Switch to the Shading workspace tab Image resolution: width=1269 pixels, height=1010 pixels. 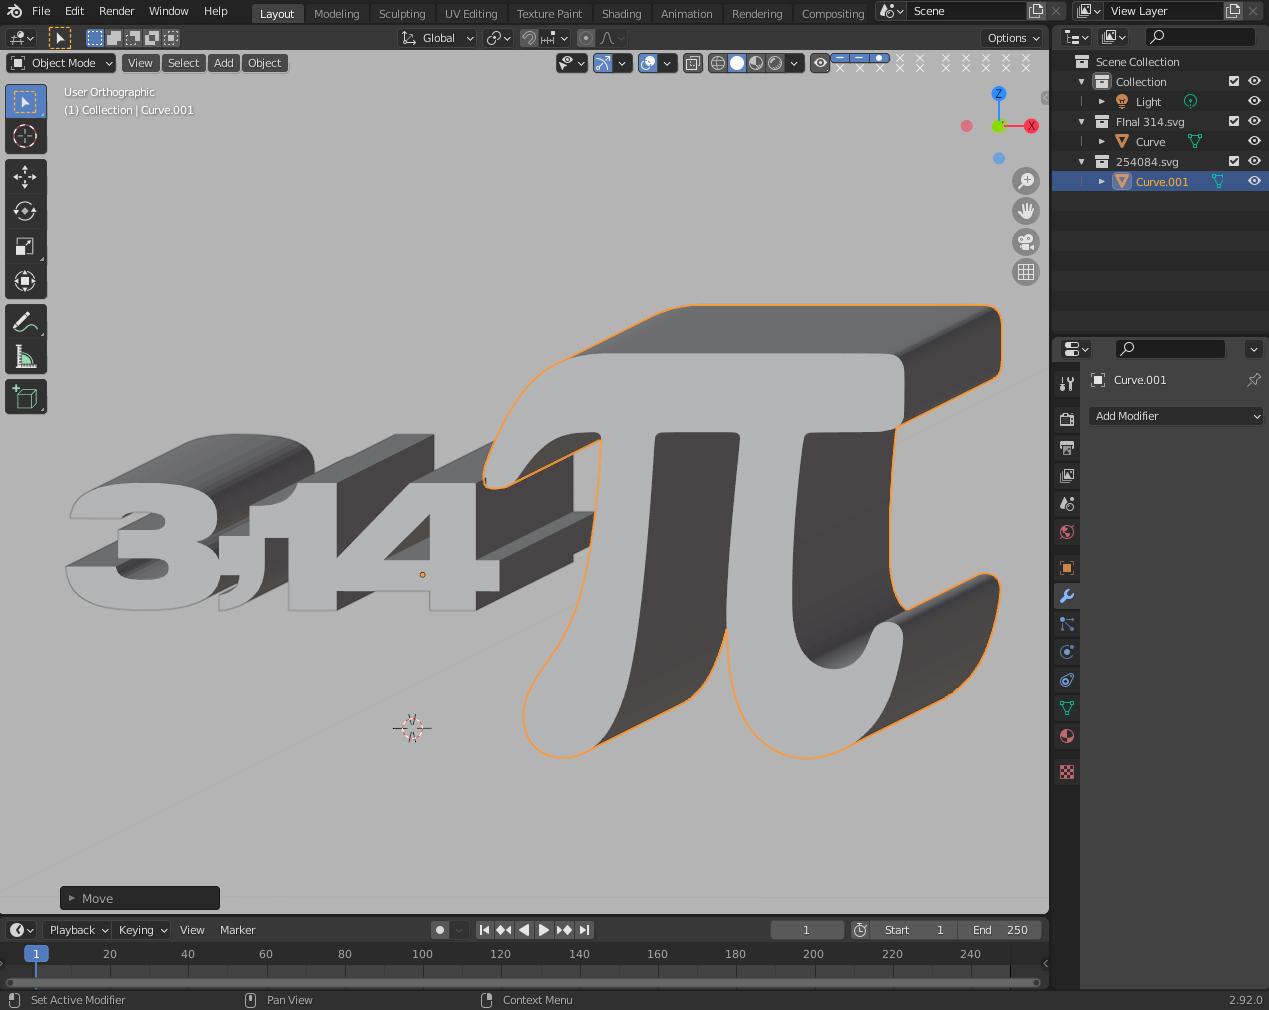pos(621,13)
